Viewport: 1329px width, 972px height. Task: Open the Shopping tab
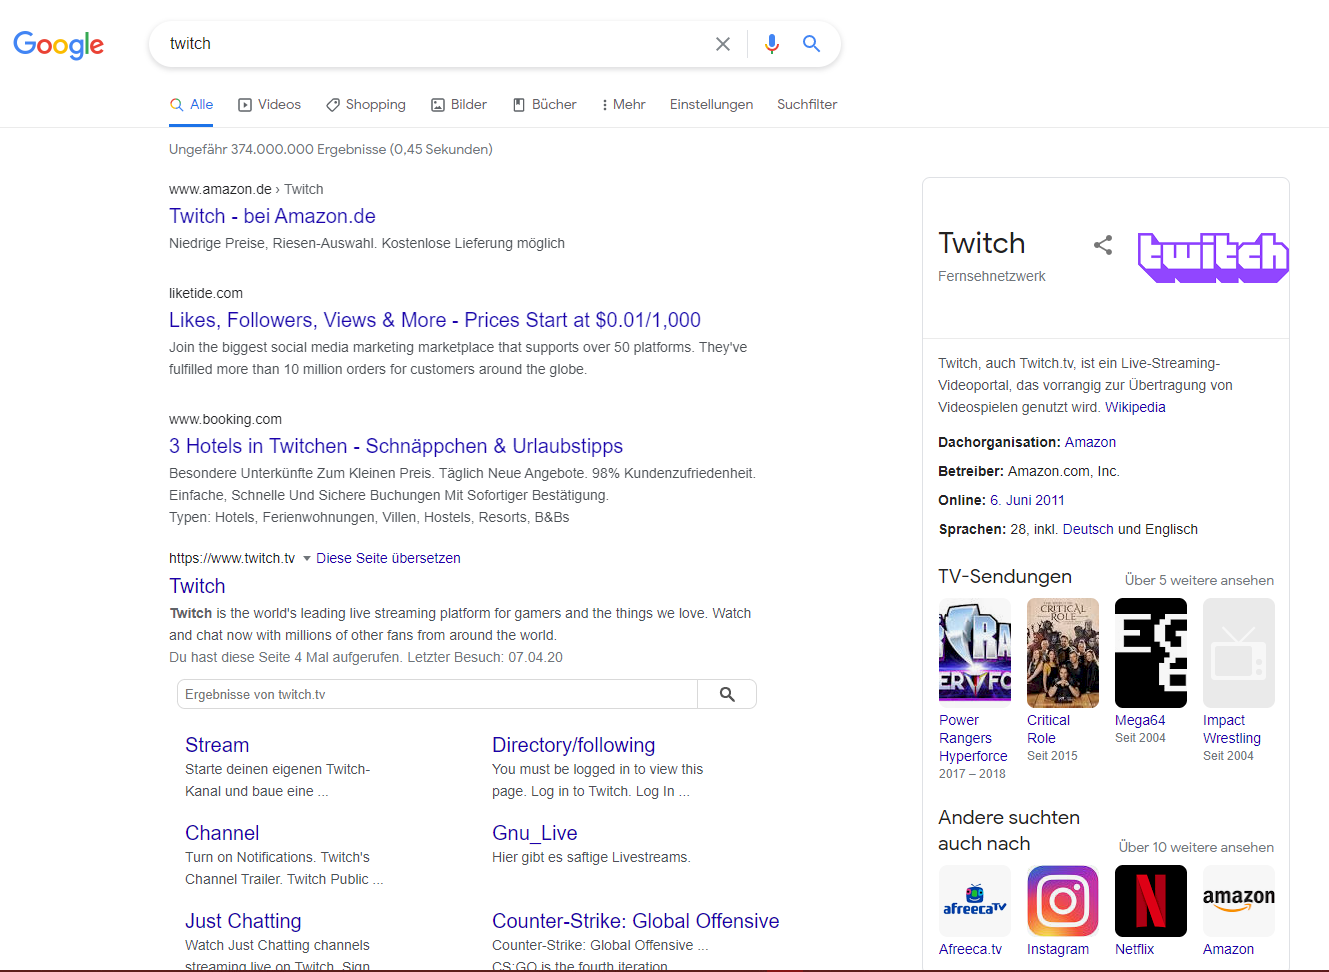366,104
